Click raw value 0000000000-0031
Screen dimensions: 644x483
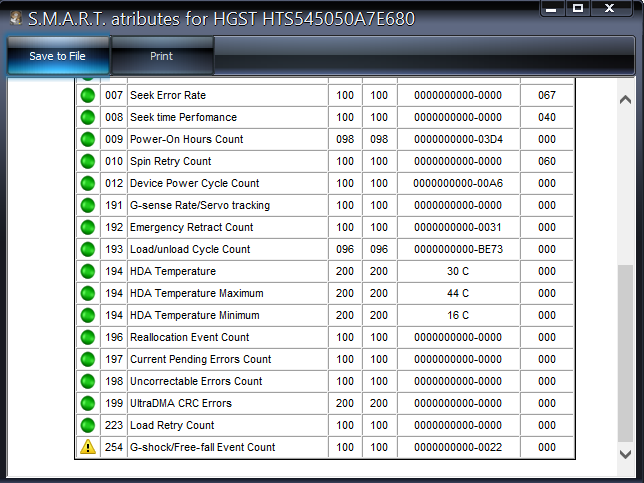point(458,227)
